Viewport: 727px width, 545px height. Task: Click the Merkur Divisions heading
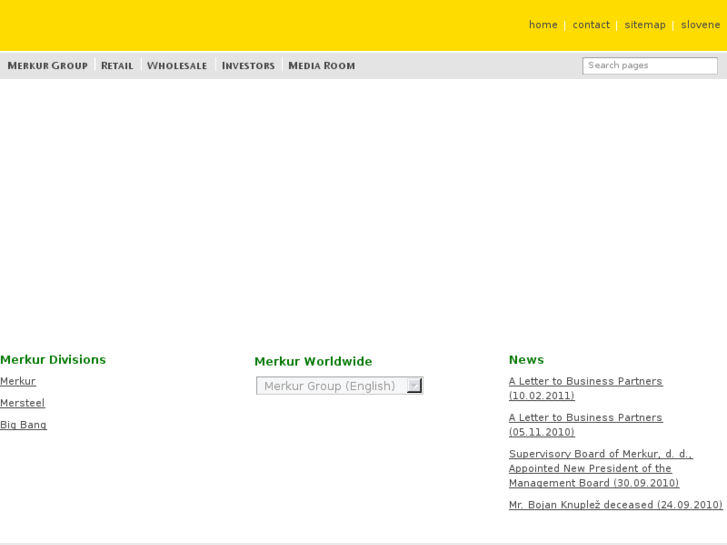(53, 359)
